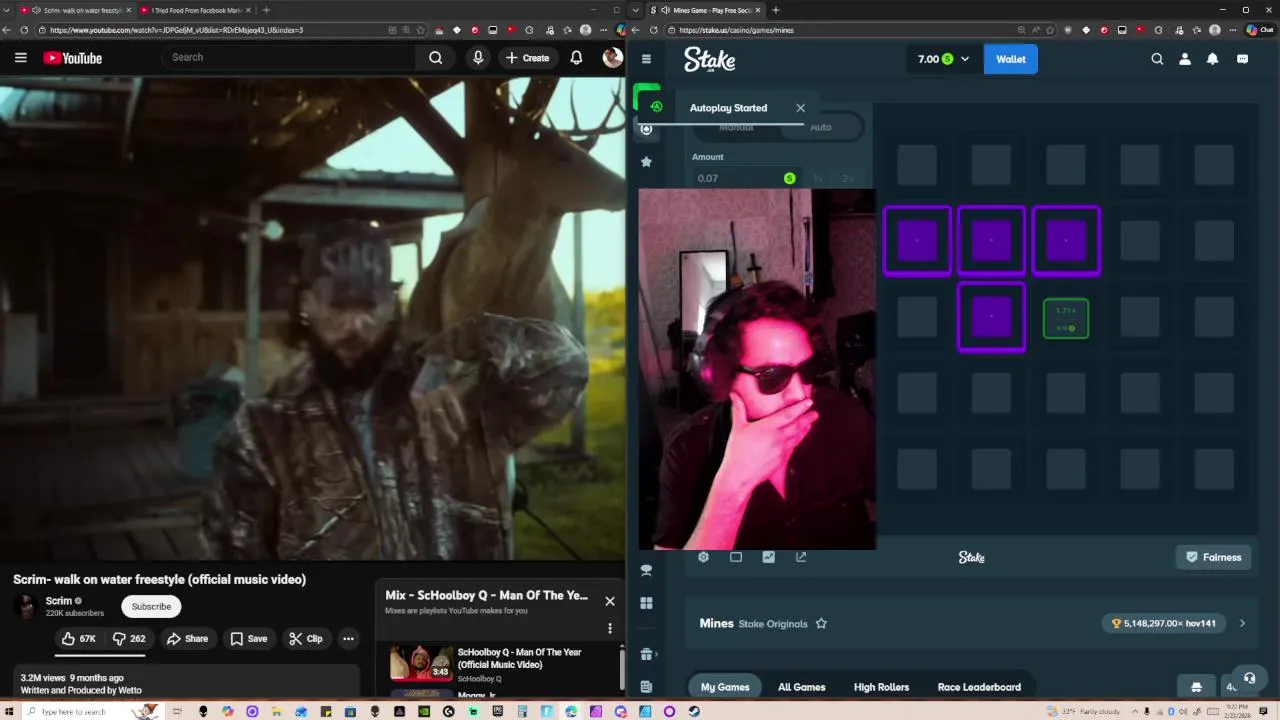Open the sportsbook icon in Stake sidebar
1280x720 pixels.
tap(646, 571)
